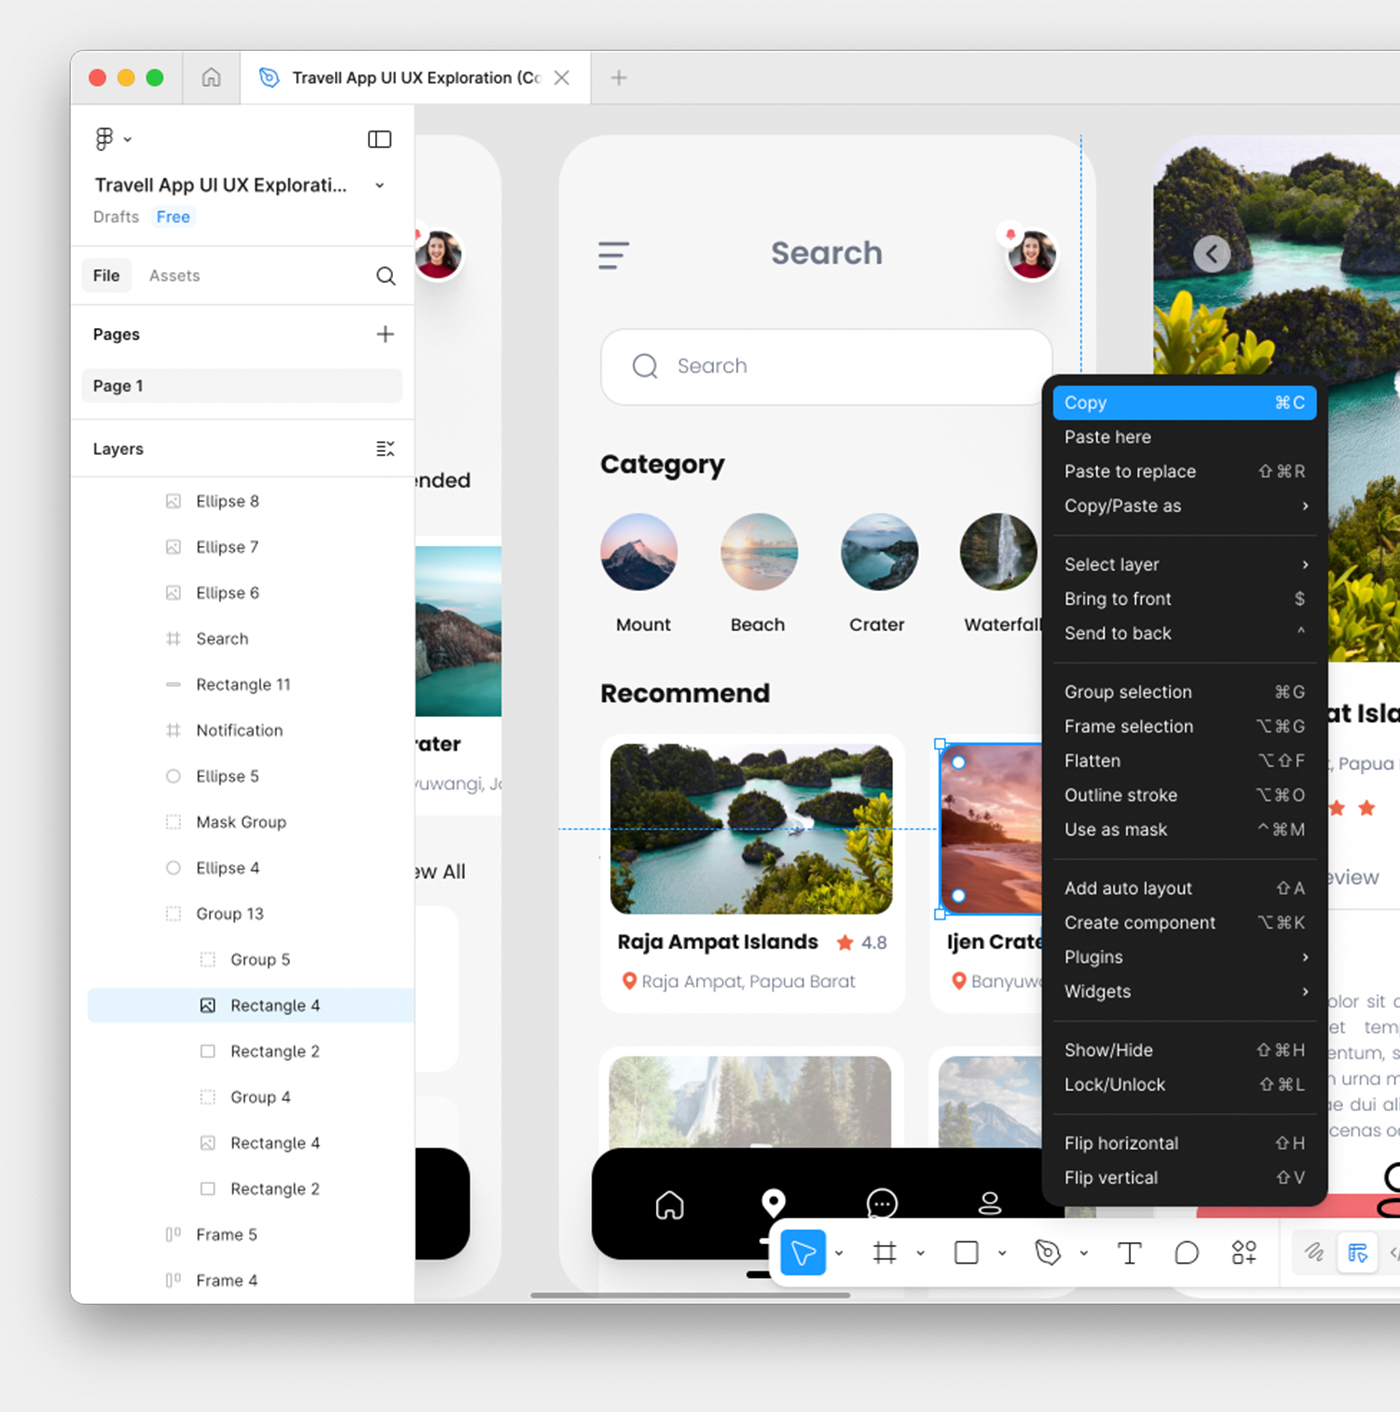Open the Frame tool options chevron
Image resolution: width=1400 pixels, height=1412 pixels.
pos(920,1253)
